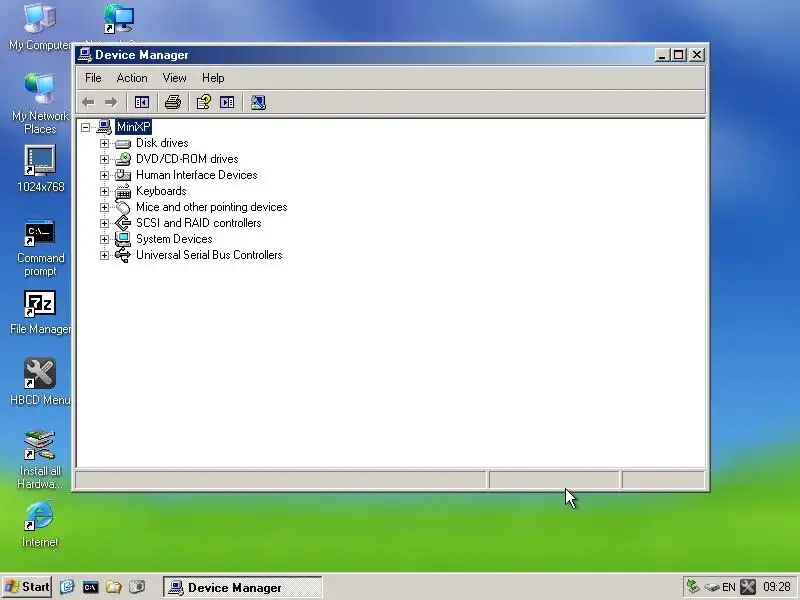800x600 pixels.
Task: Select the DVD/CD-ROM drives icon
Action: tap(123, 159)
